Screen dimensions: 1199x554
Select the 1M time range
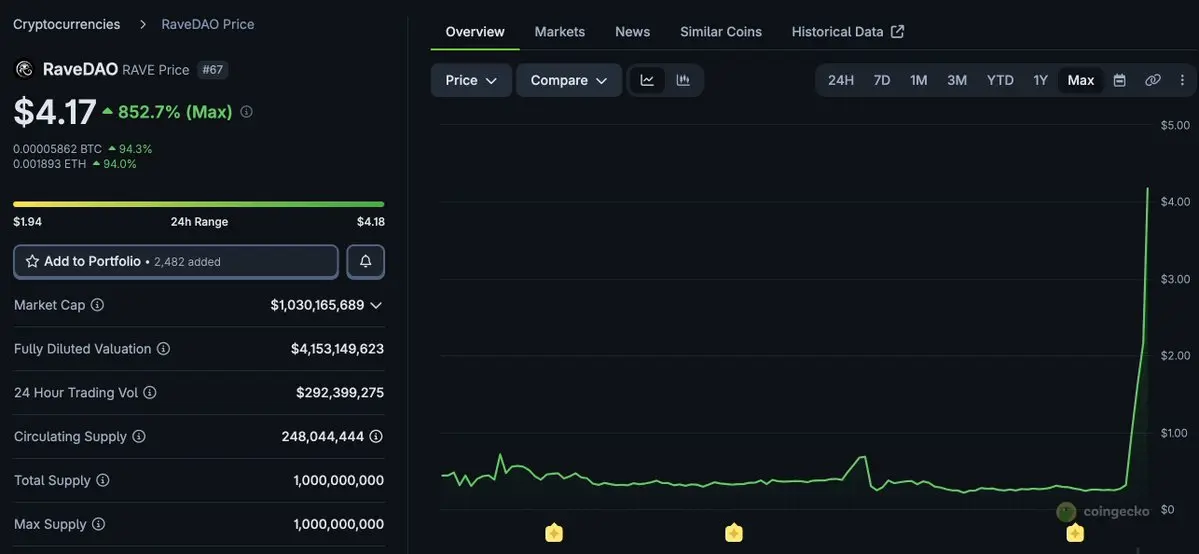tap(918, 80)
